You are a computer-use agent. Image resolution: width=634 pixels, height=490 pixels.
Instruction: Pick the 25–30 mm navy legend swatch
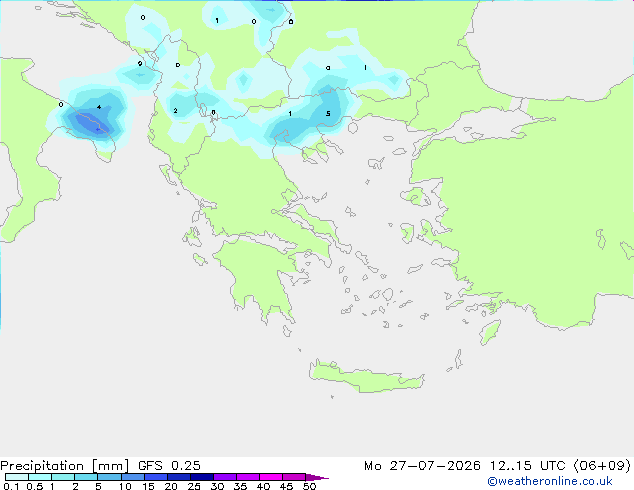coord(202,477)
